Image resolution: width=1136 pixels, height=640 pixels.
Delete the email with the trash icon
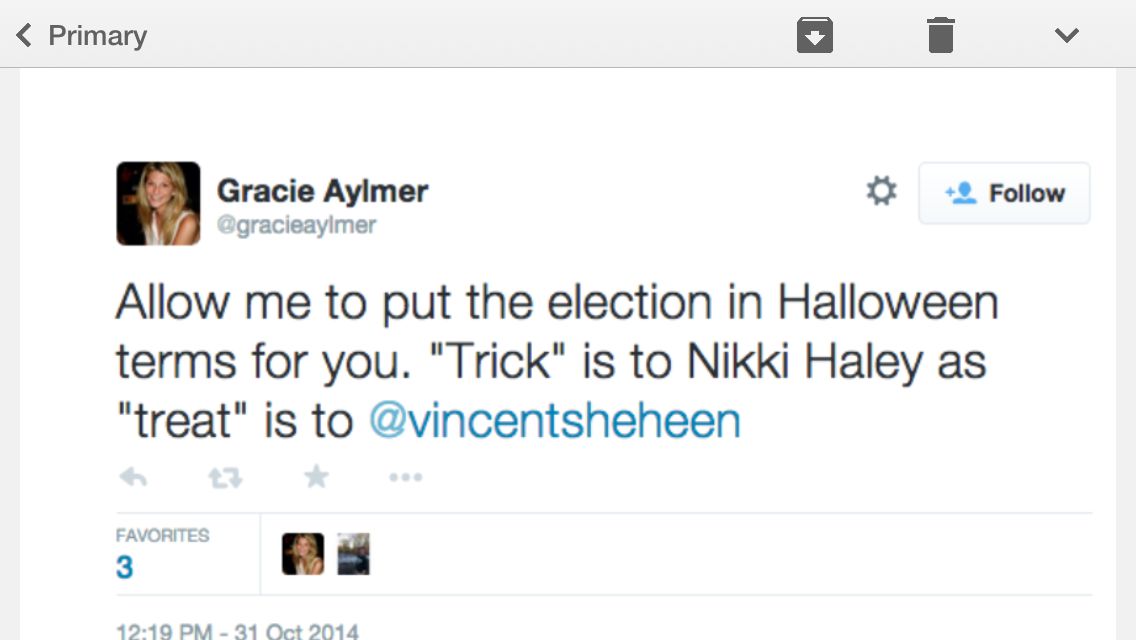click(x=940, y=36)
